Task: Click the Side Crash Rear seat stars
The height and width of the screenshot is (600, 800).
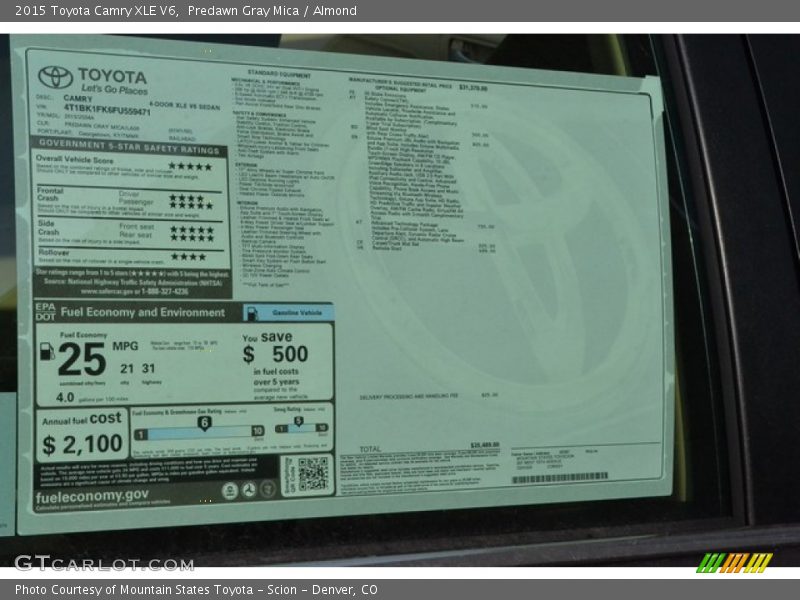Action: (x=192, y=237)
